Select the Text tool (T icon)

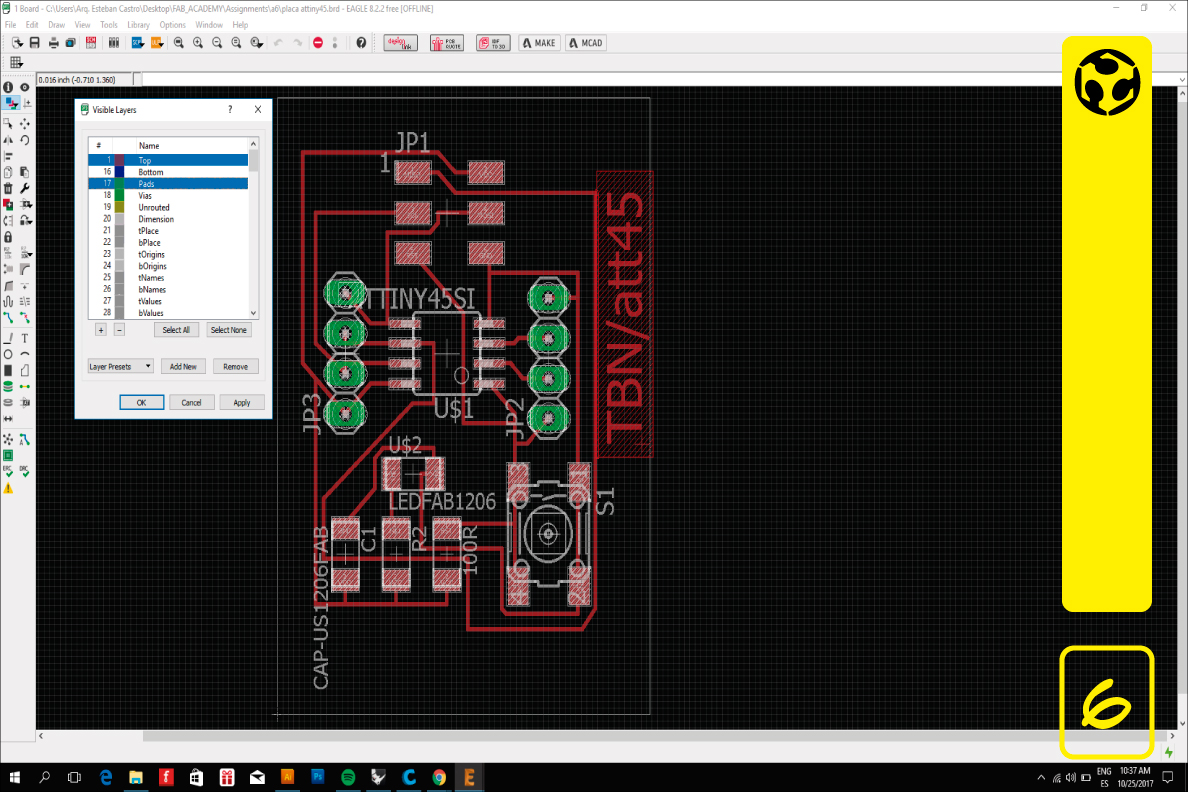25,338
